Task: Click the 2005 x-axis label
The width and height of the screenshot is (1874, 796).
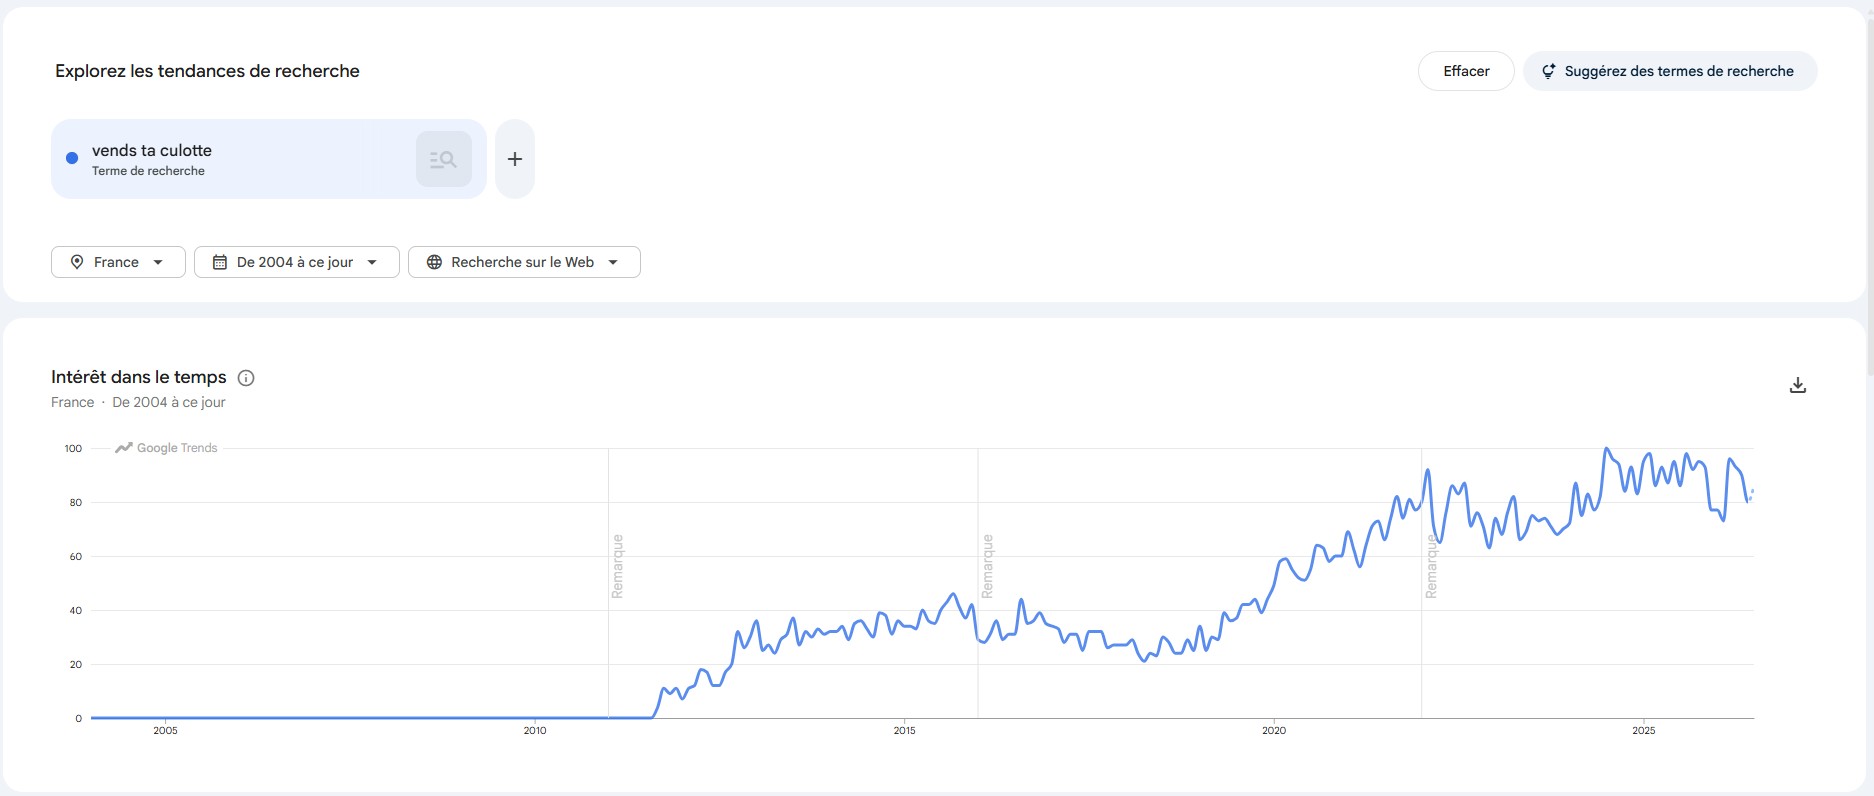Action: [x=165, y=731]
